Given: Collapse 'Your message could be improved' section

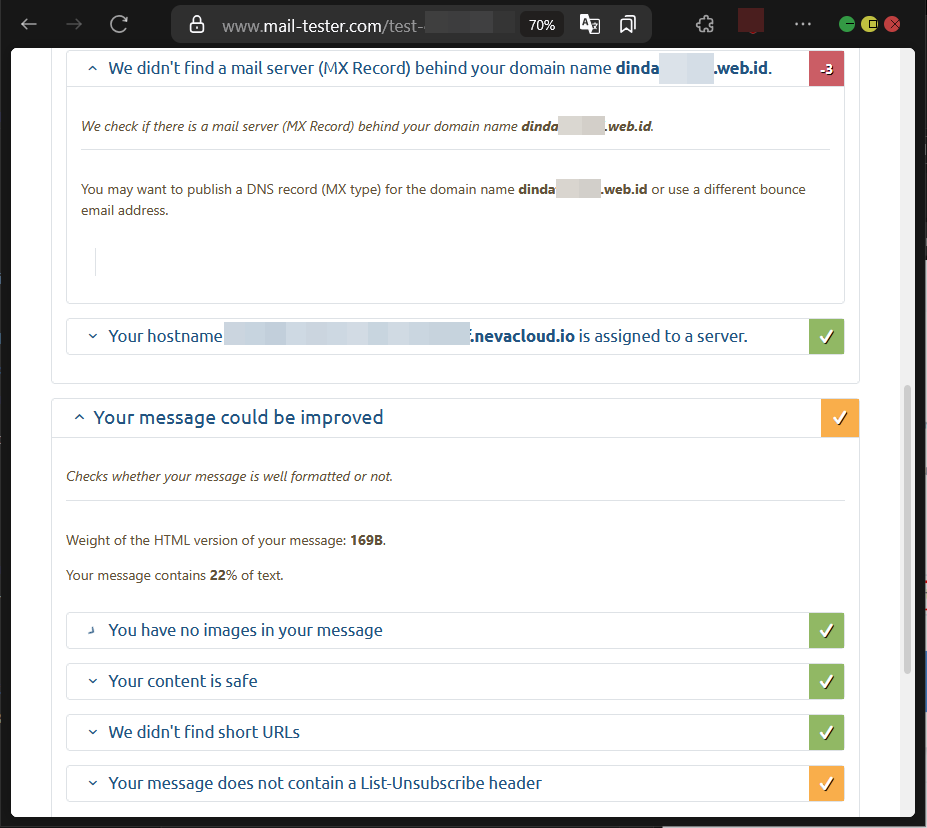Looking at the screenshot, I should coord(79,417).
